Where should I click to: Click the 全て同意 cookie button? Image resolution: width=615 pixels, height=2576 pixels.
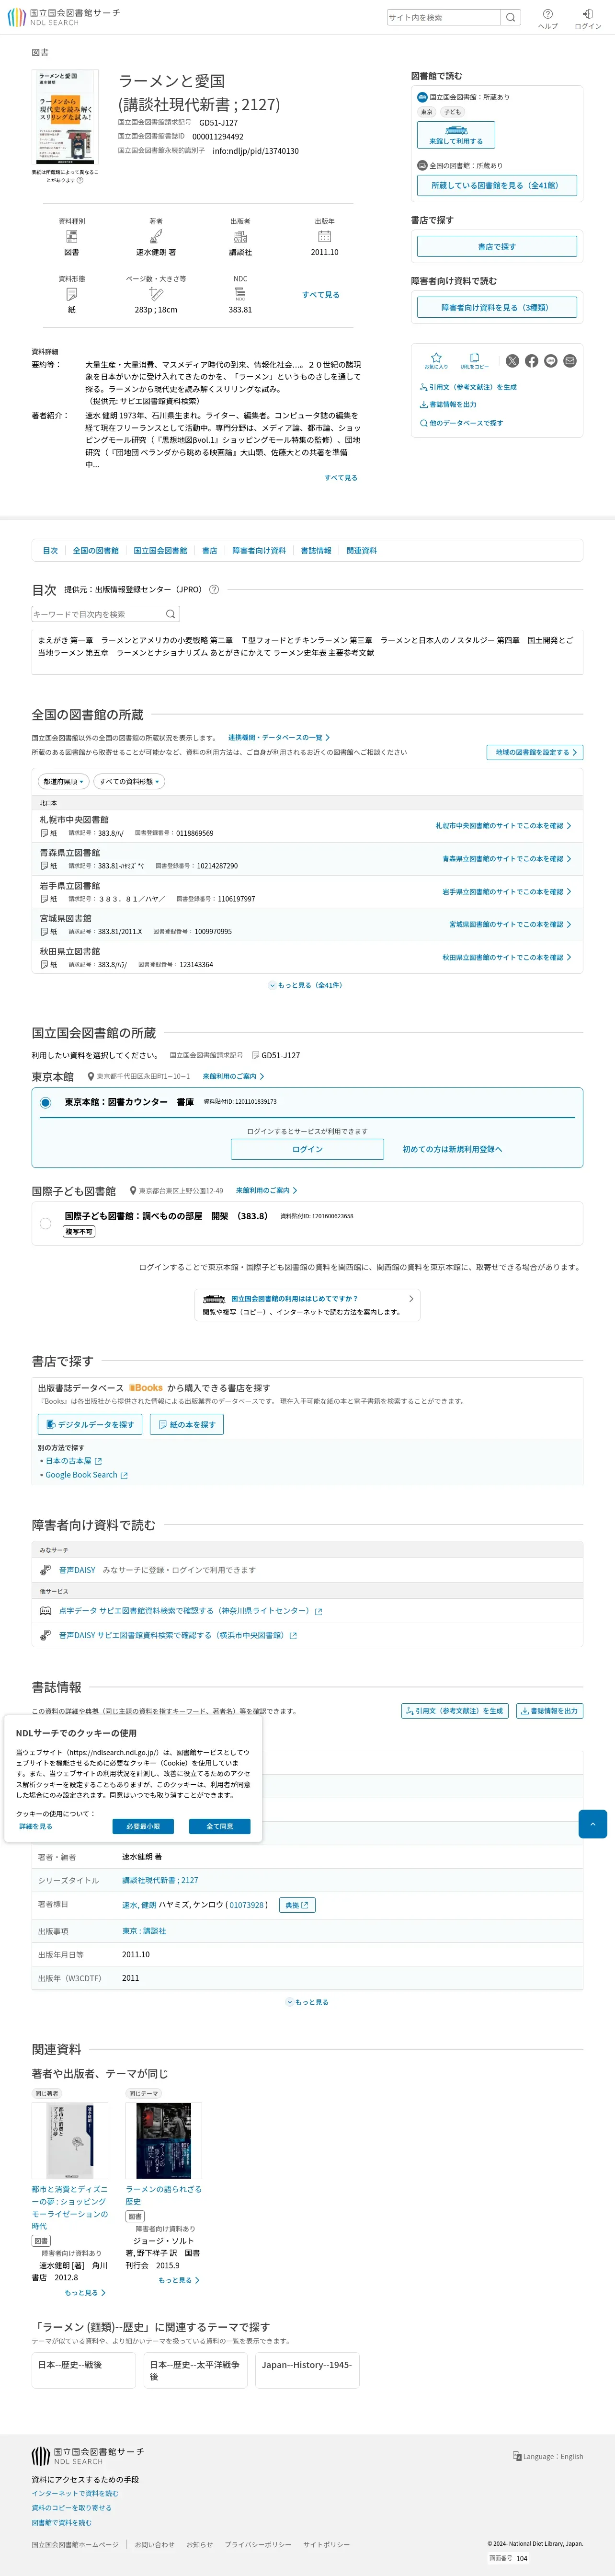(x=220, y=1826)
